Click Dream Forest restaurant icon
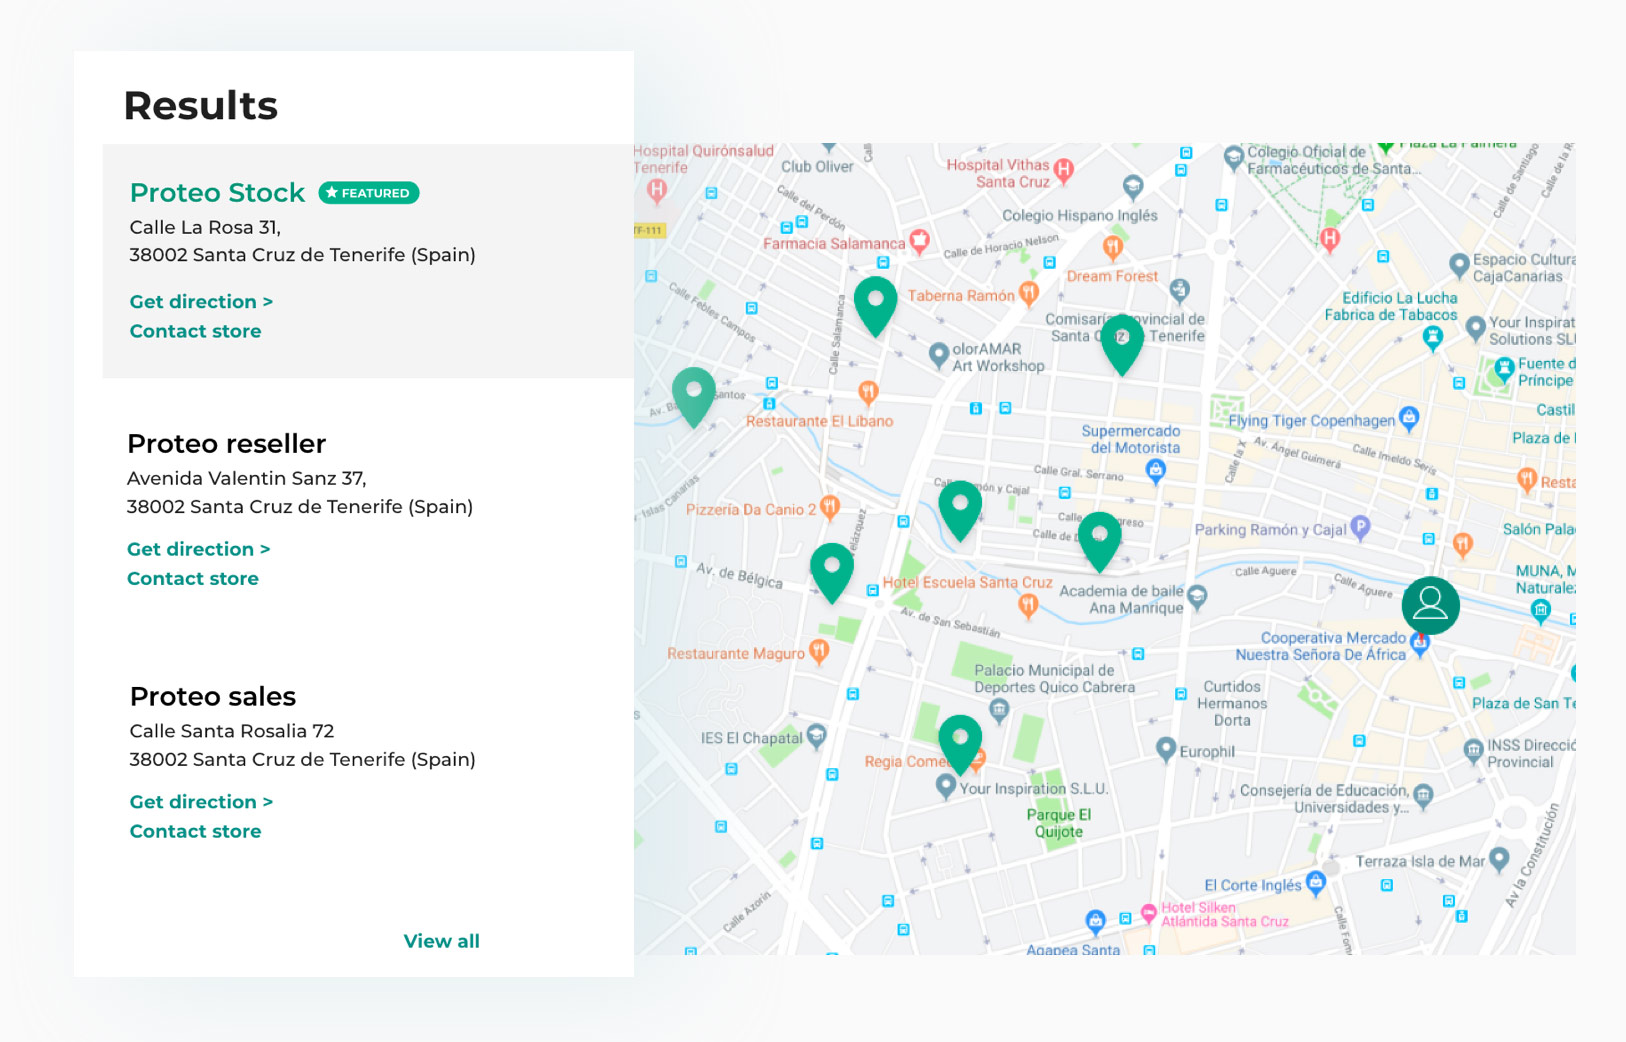Viewport: 1626px width, 1042px height. [x=1112, y=247]
